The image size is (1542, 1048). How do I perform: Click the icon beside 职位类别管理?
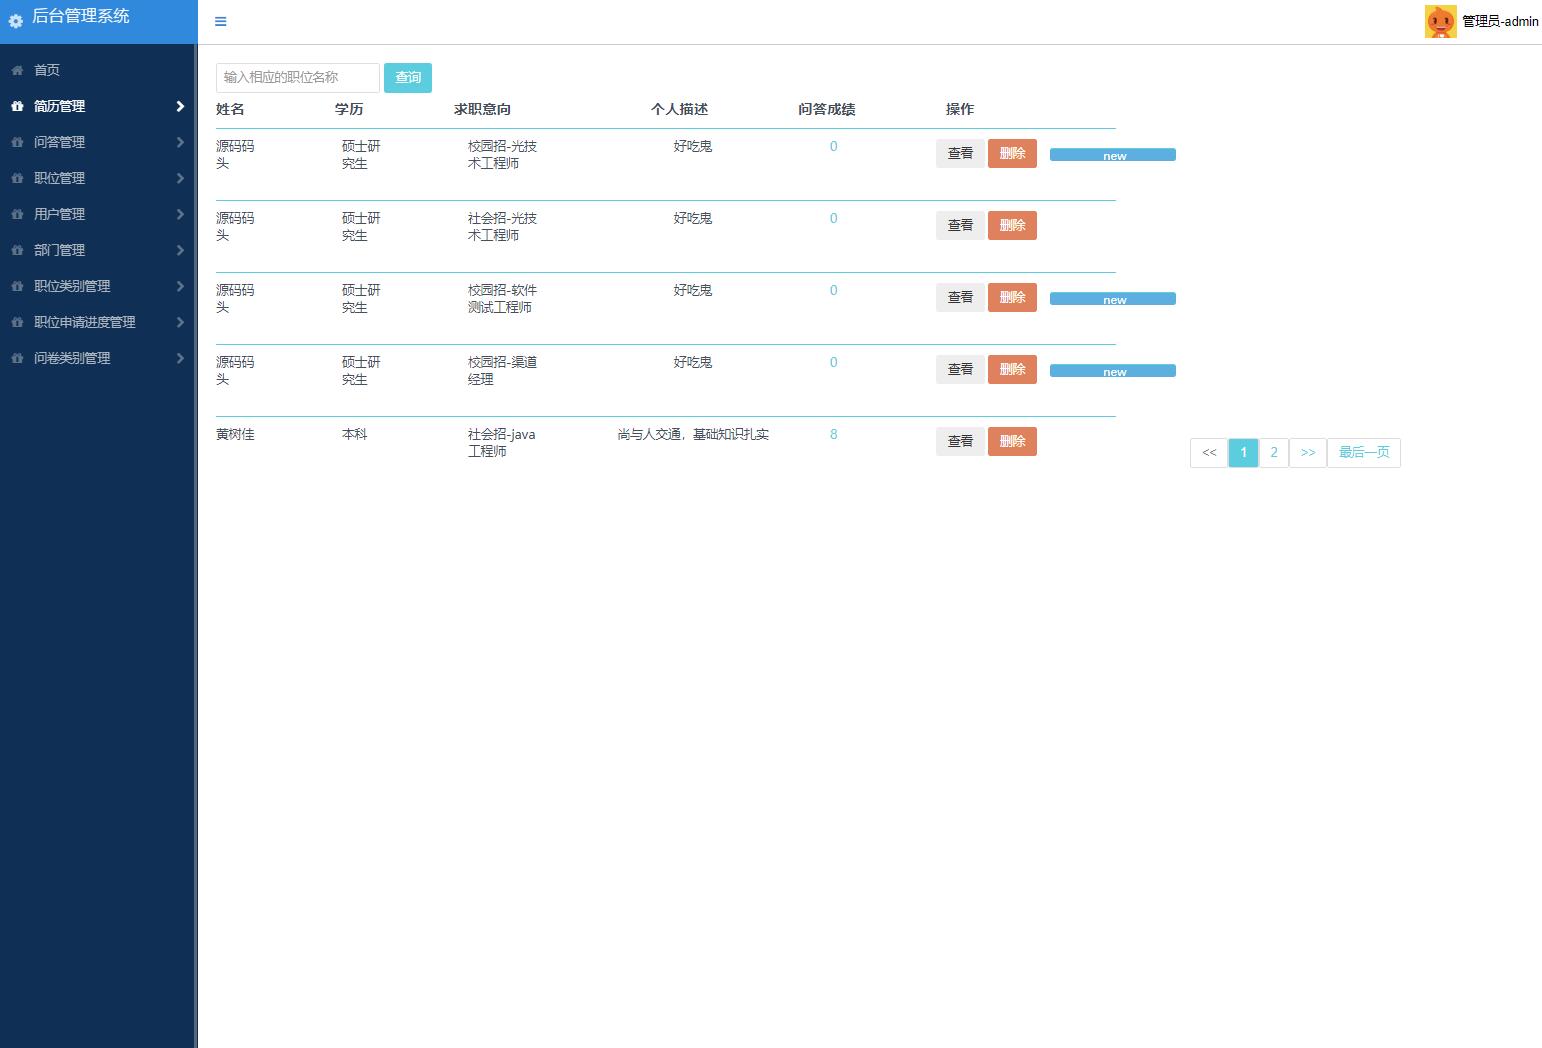(x=17, y=286)
